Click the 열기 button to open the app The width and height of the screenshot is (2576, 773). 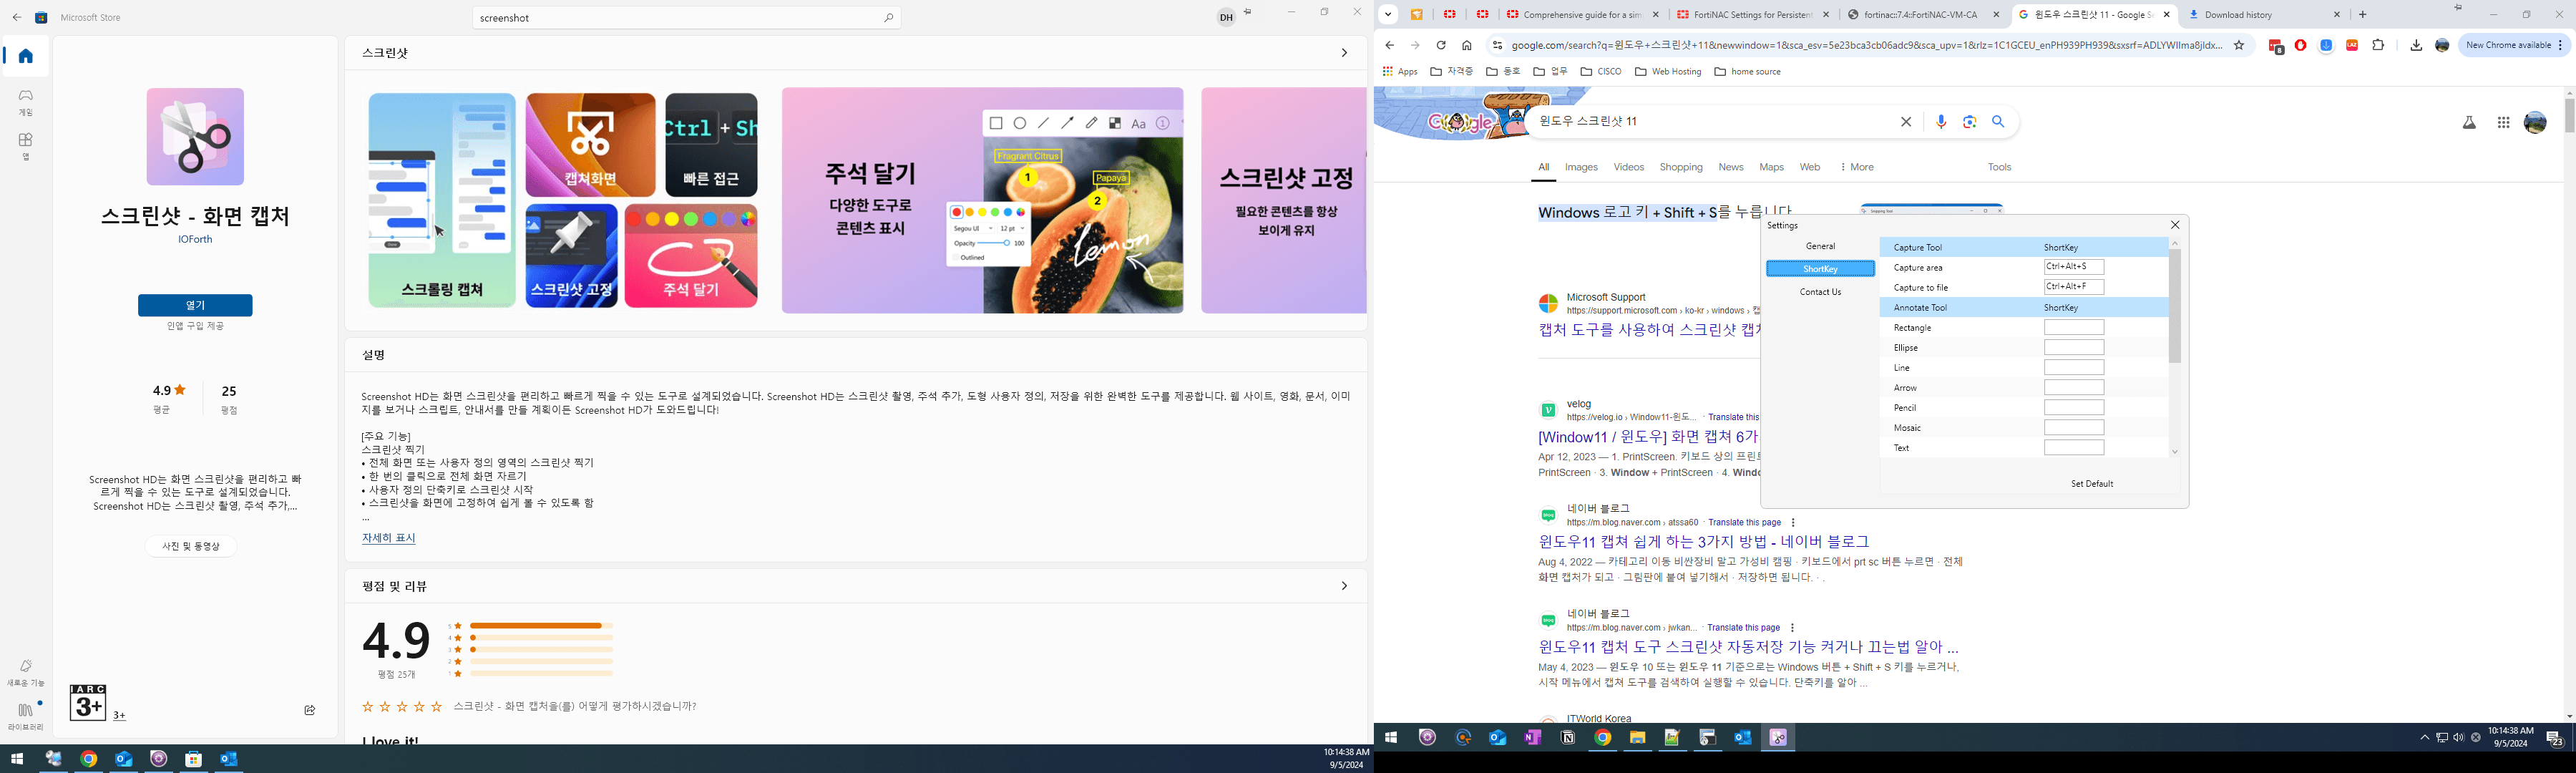(195, 305)
